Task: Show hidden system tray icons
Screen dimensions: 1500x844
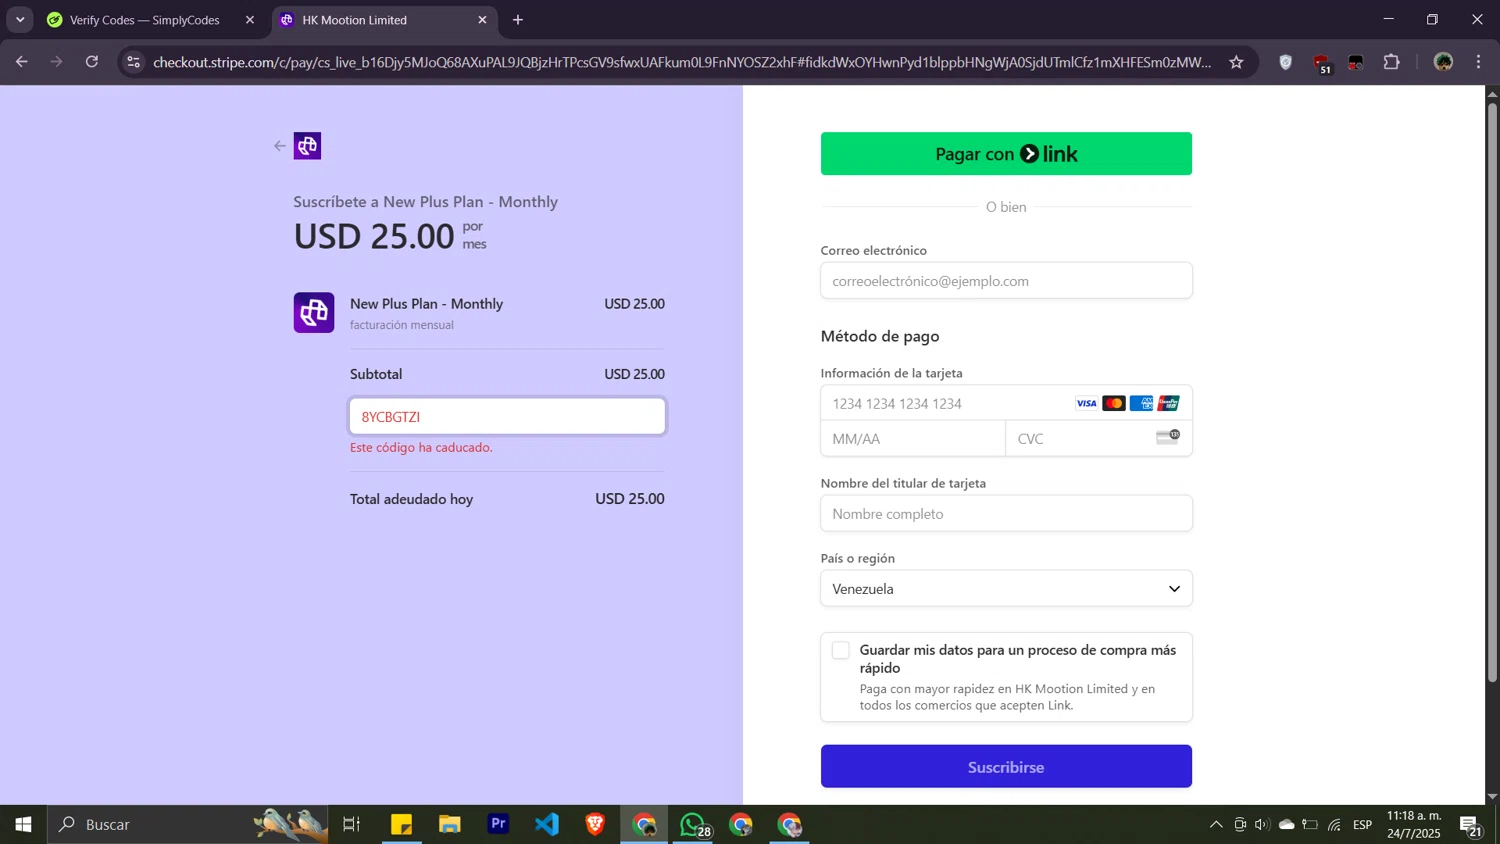Action: [1216, 825]
